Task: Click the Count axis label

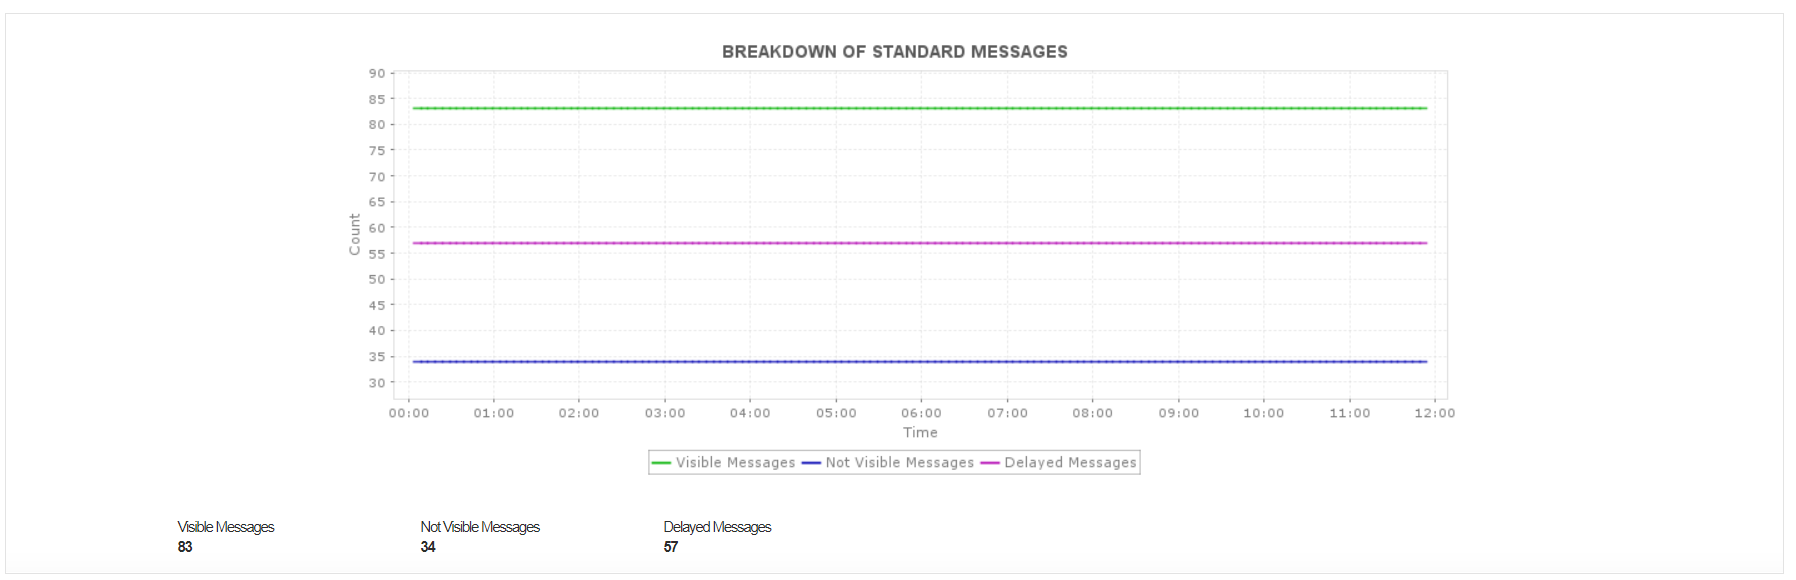Action: 355,234
